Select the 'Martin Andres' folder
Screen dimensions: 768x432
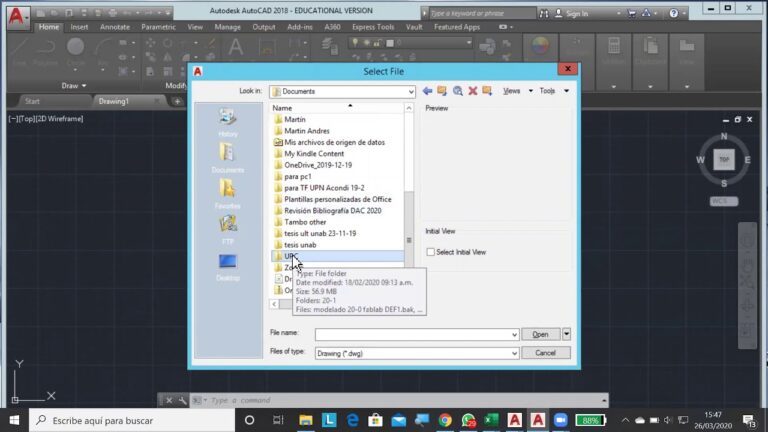click(307, 131)
